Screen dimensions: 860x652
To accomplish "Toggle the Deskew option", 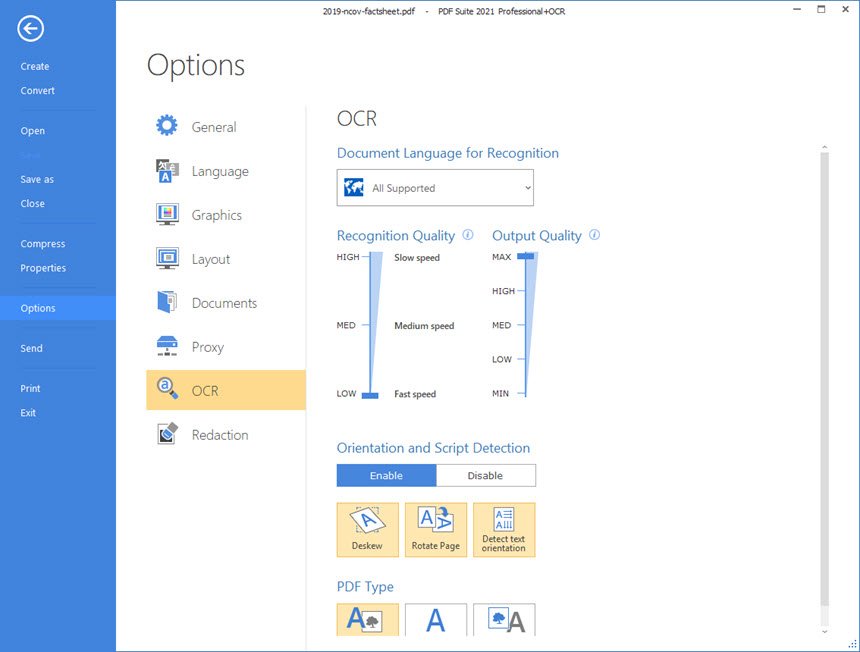I will pyautogui.click(x=367, y=530).
